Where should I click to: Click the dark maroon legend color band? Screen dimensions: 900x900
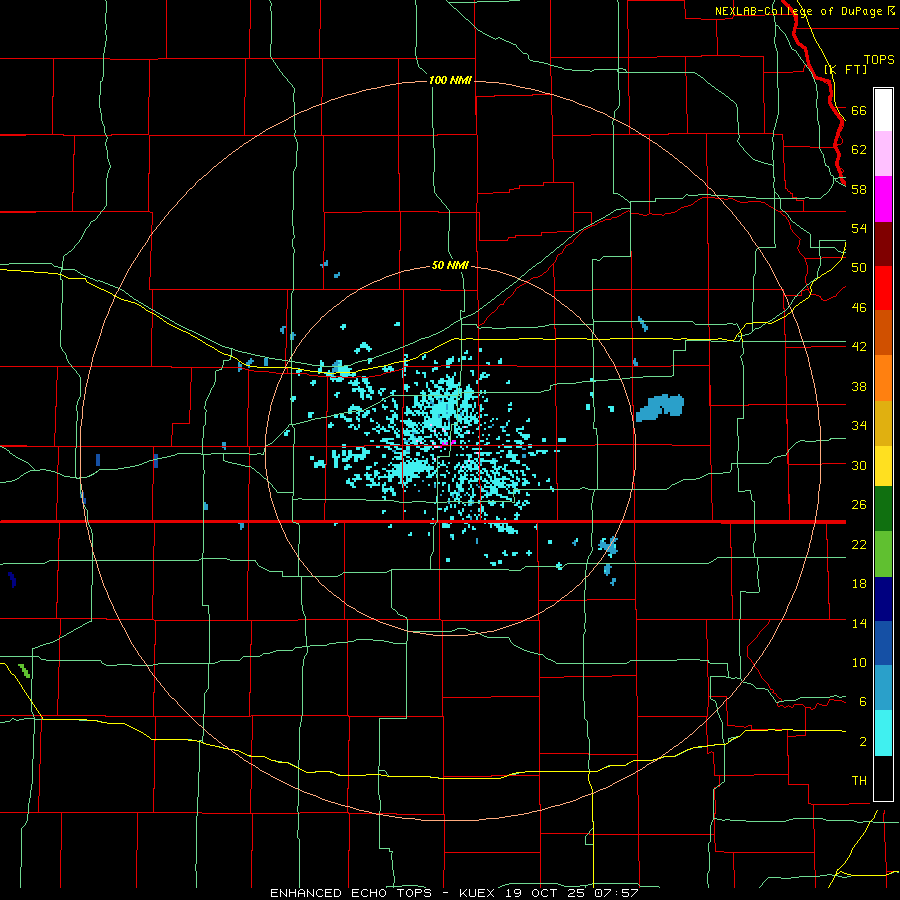[883, 244]
